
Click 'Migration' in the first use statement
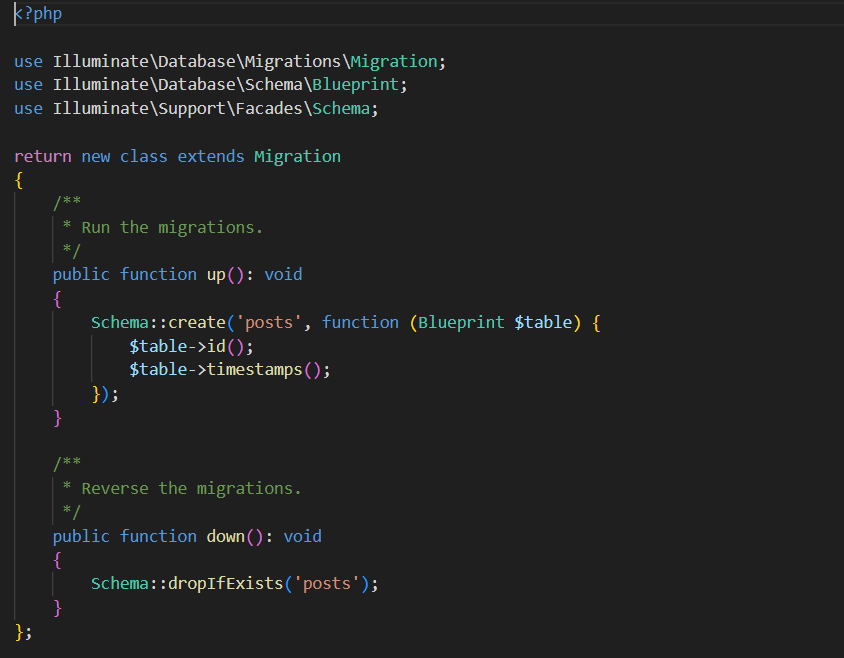[x=393, y=61]
